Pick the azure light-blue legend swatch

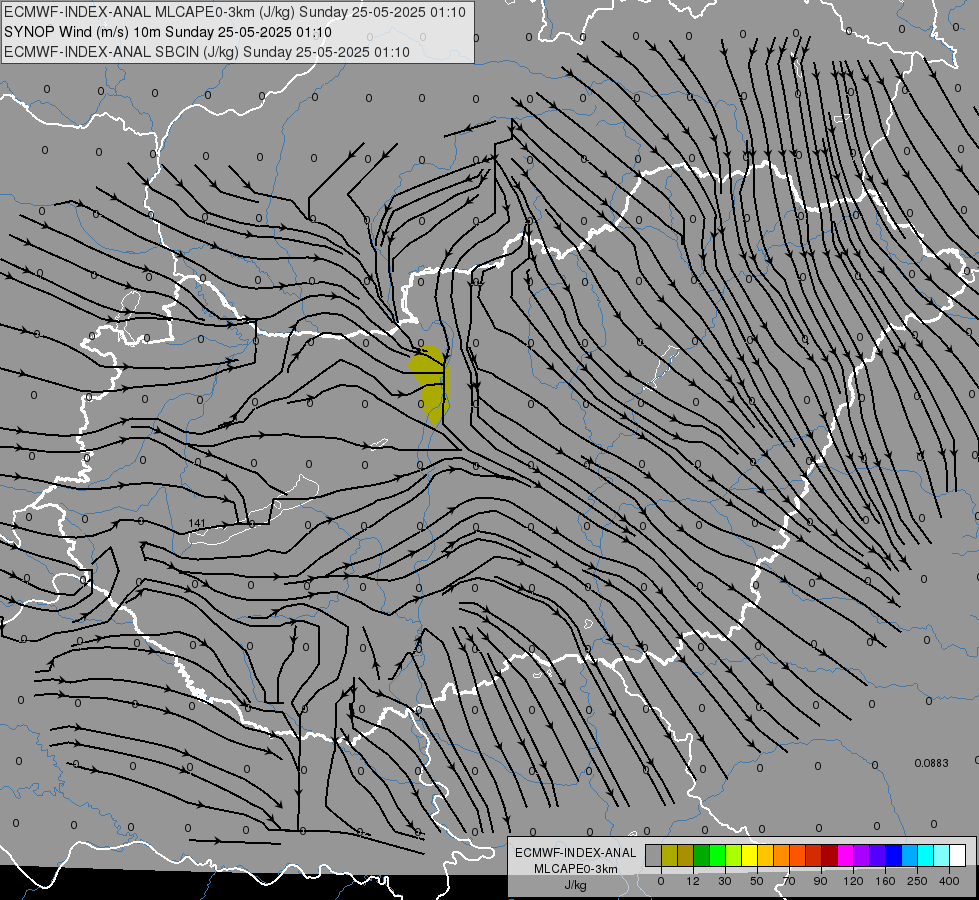click(x=910, y=855)
